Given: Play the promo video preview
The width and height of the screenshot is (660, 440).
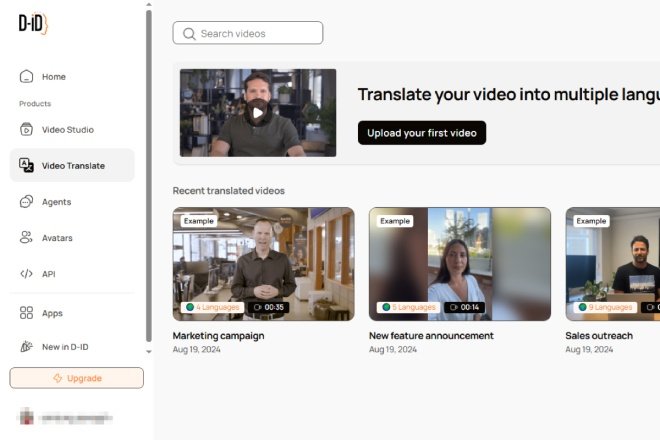Looking at the screenshot, I should pyautogui.click(x=258, y=113).
